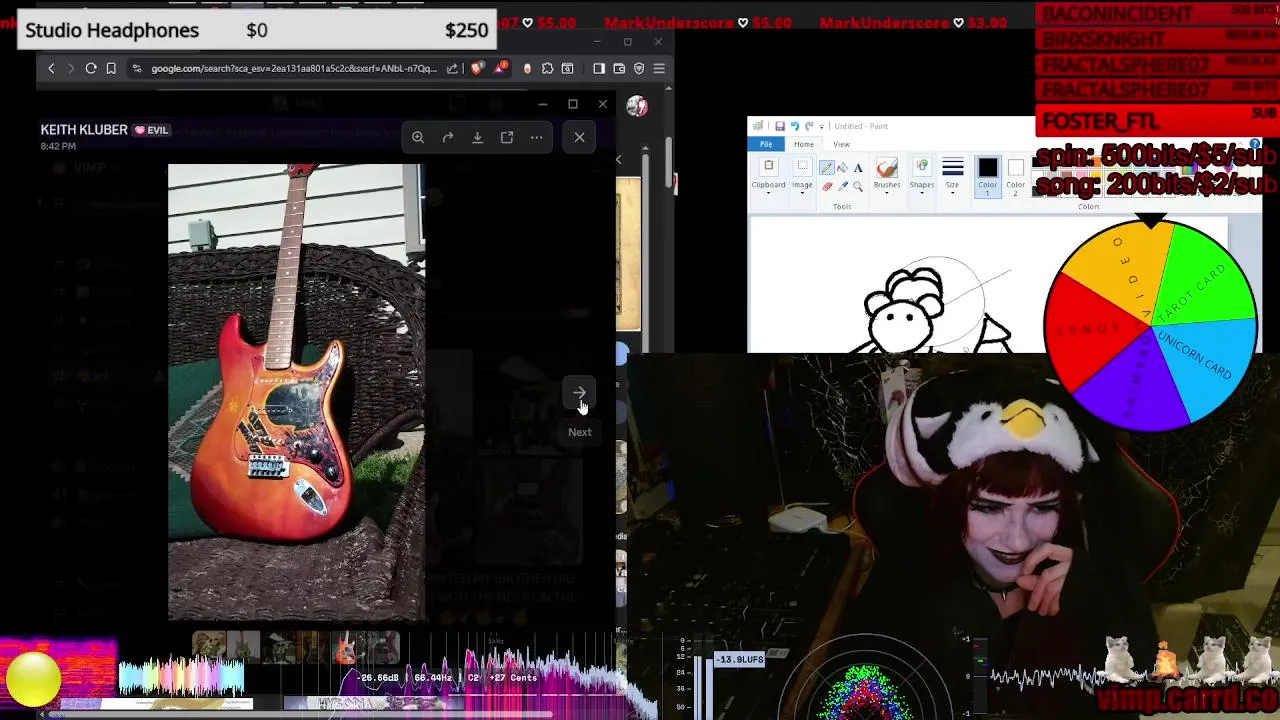Viewport: 1280px width, 720px height.
Task: Select the first thumbnail in the image strip
Action: click(208, 648)
